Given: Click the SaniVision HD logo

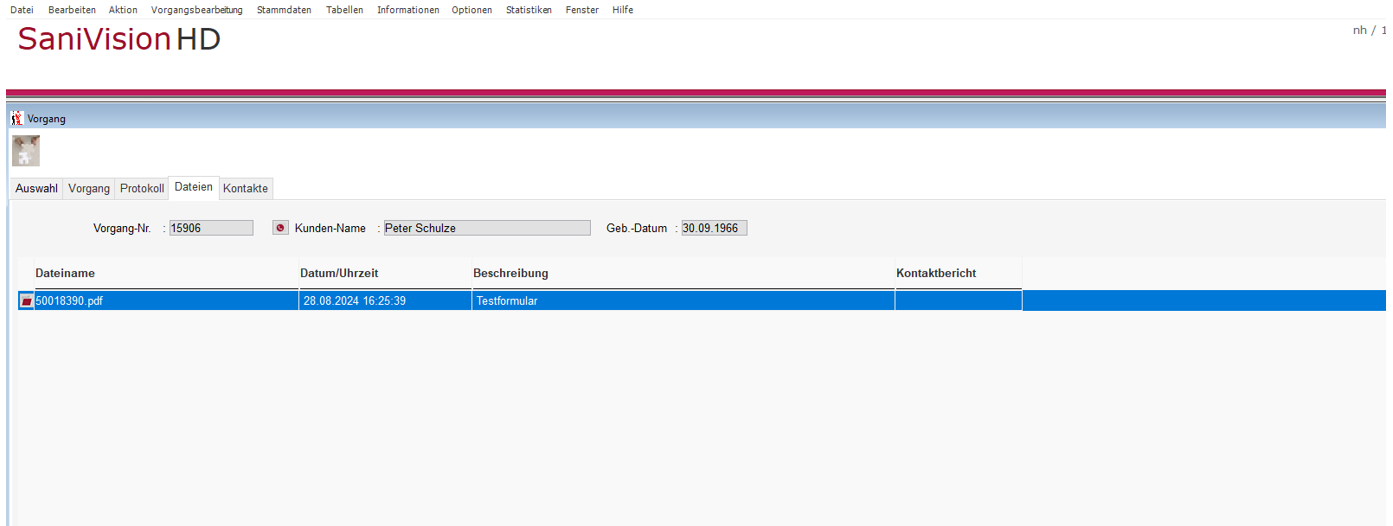Looking at the screenshot, I should click(x=119, y=39).
